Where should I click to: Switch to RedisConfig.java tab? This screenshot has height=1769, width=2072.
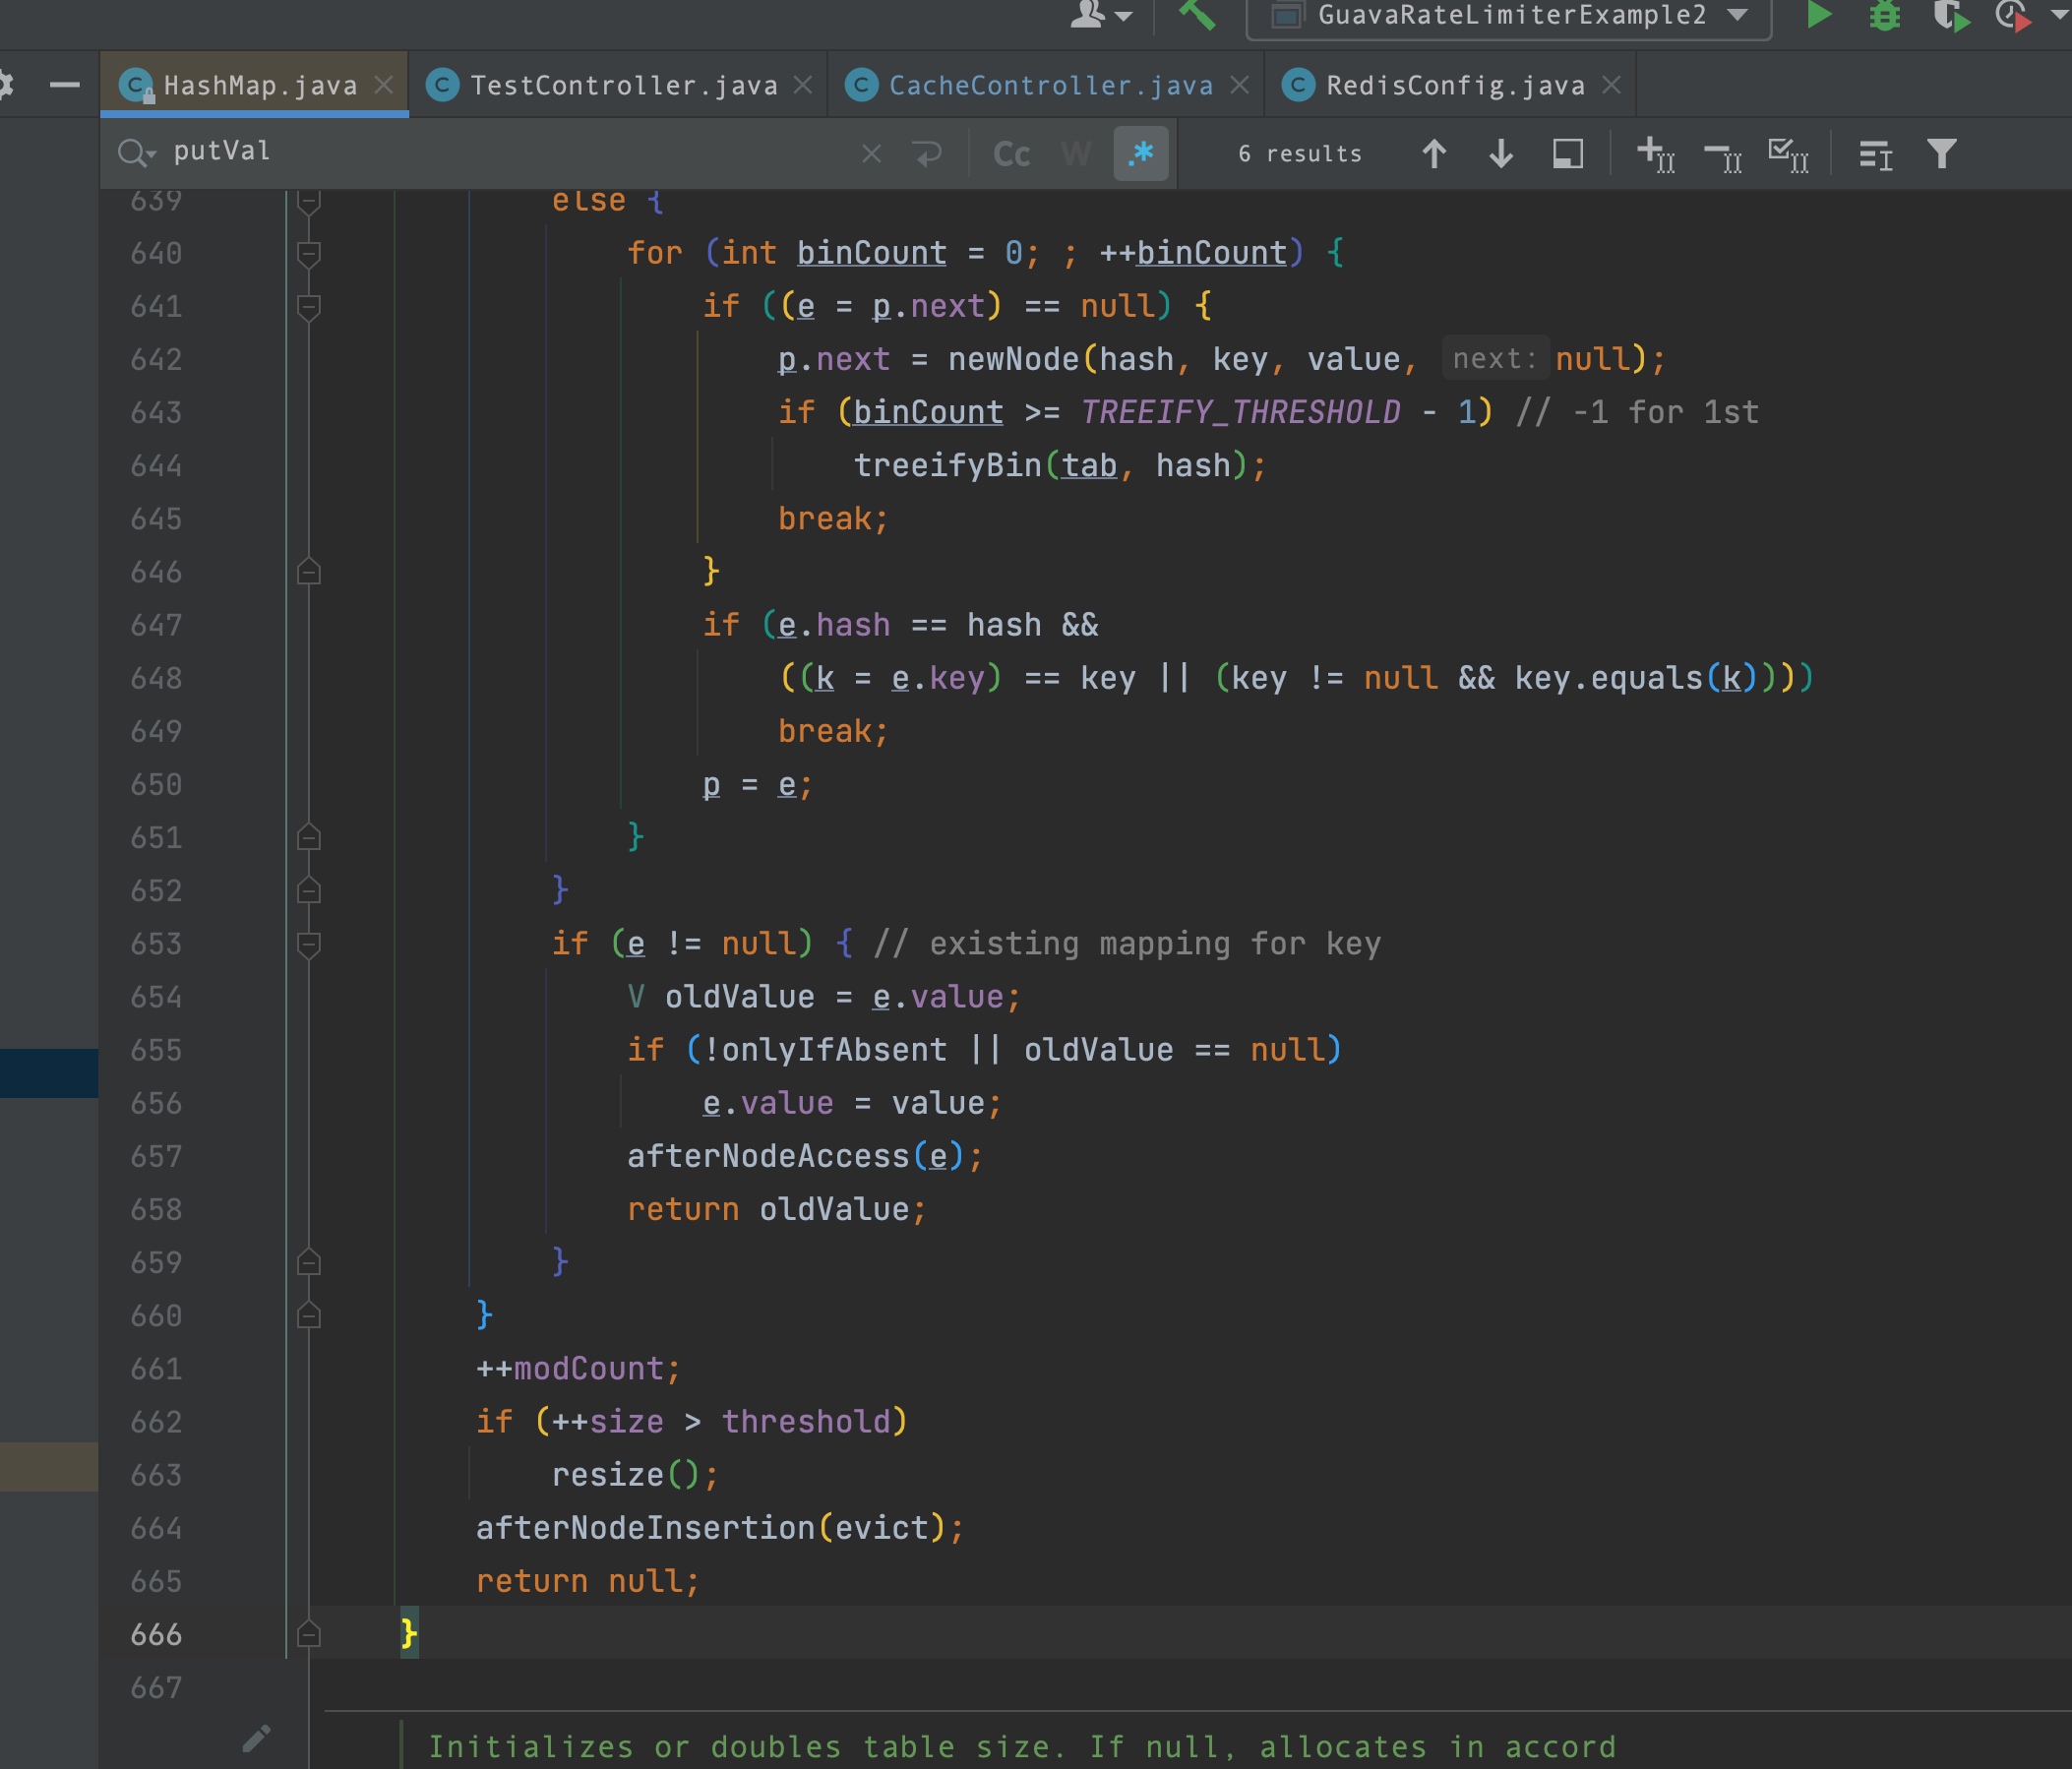1454,86
